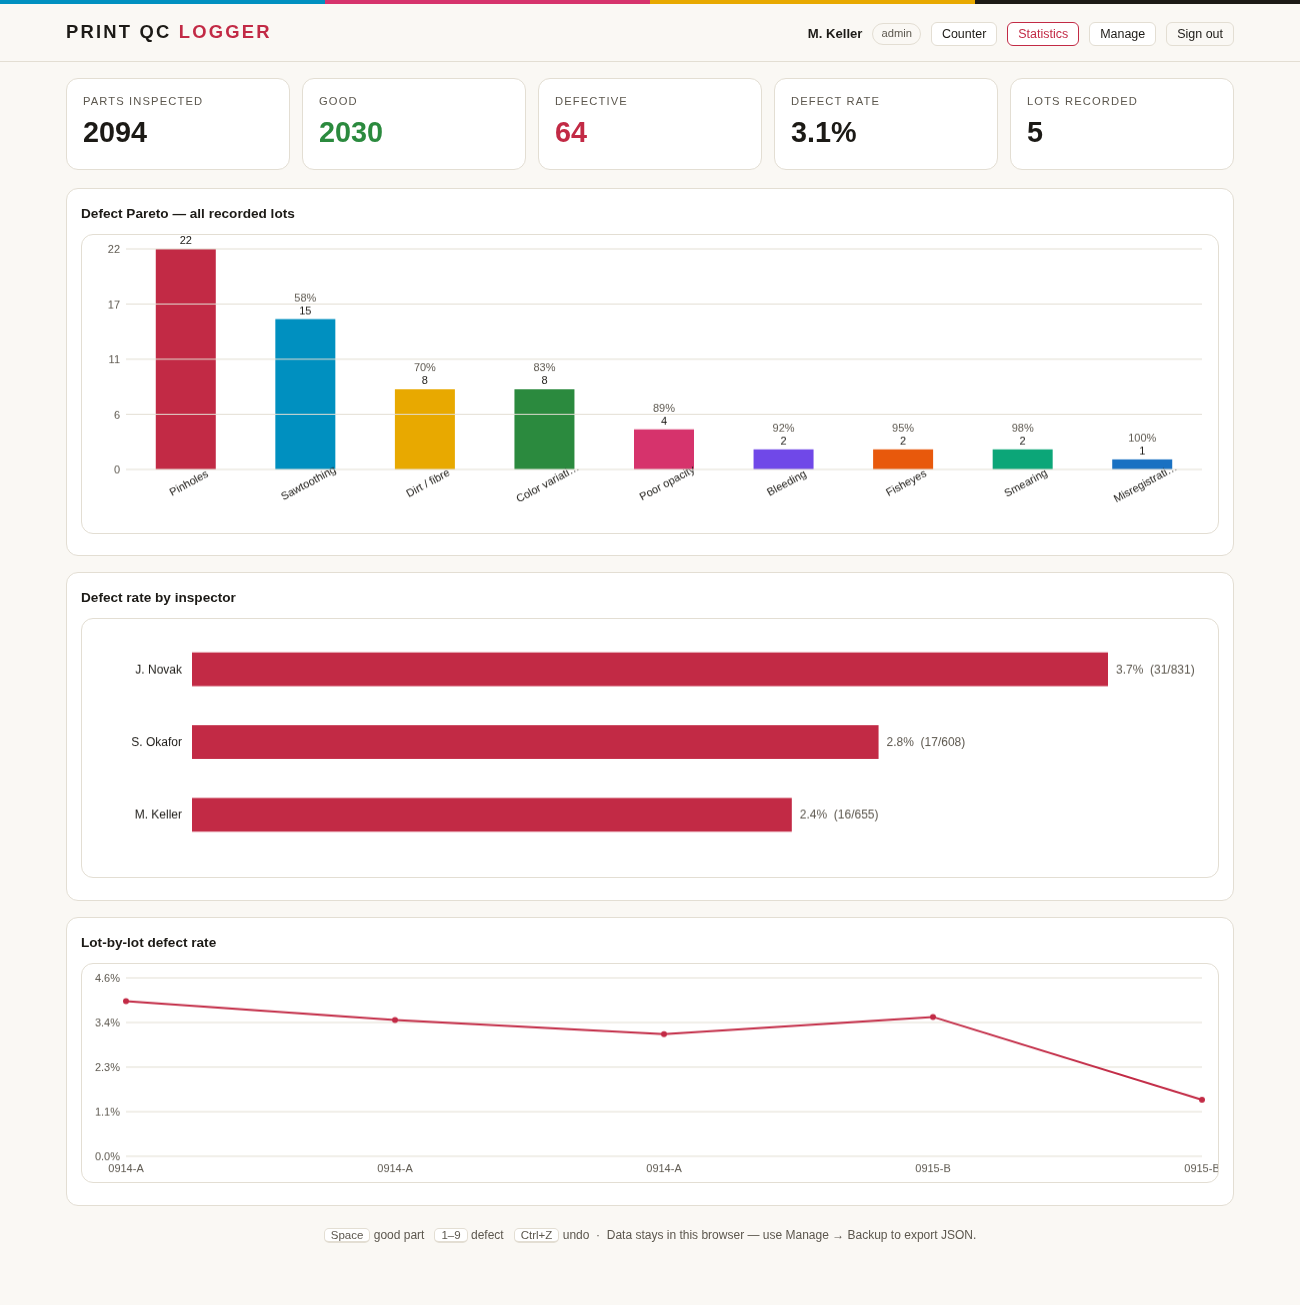Click the 2.4% (16/655) value label
1300x1305 pixels.
pos(839,815)
